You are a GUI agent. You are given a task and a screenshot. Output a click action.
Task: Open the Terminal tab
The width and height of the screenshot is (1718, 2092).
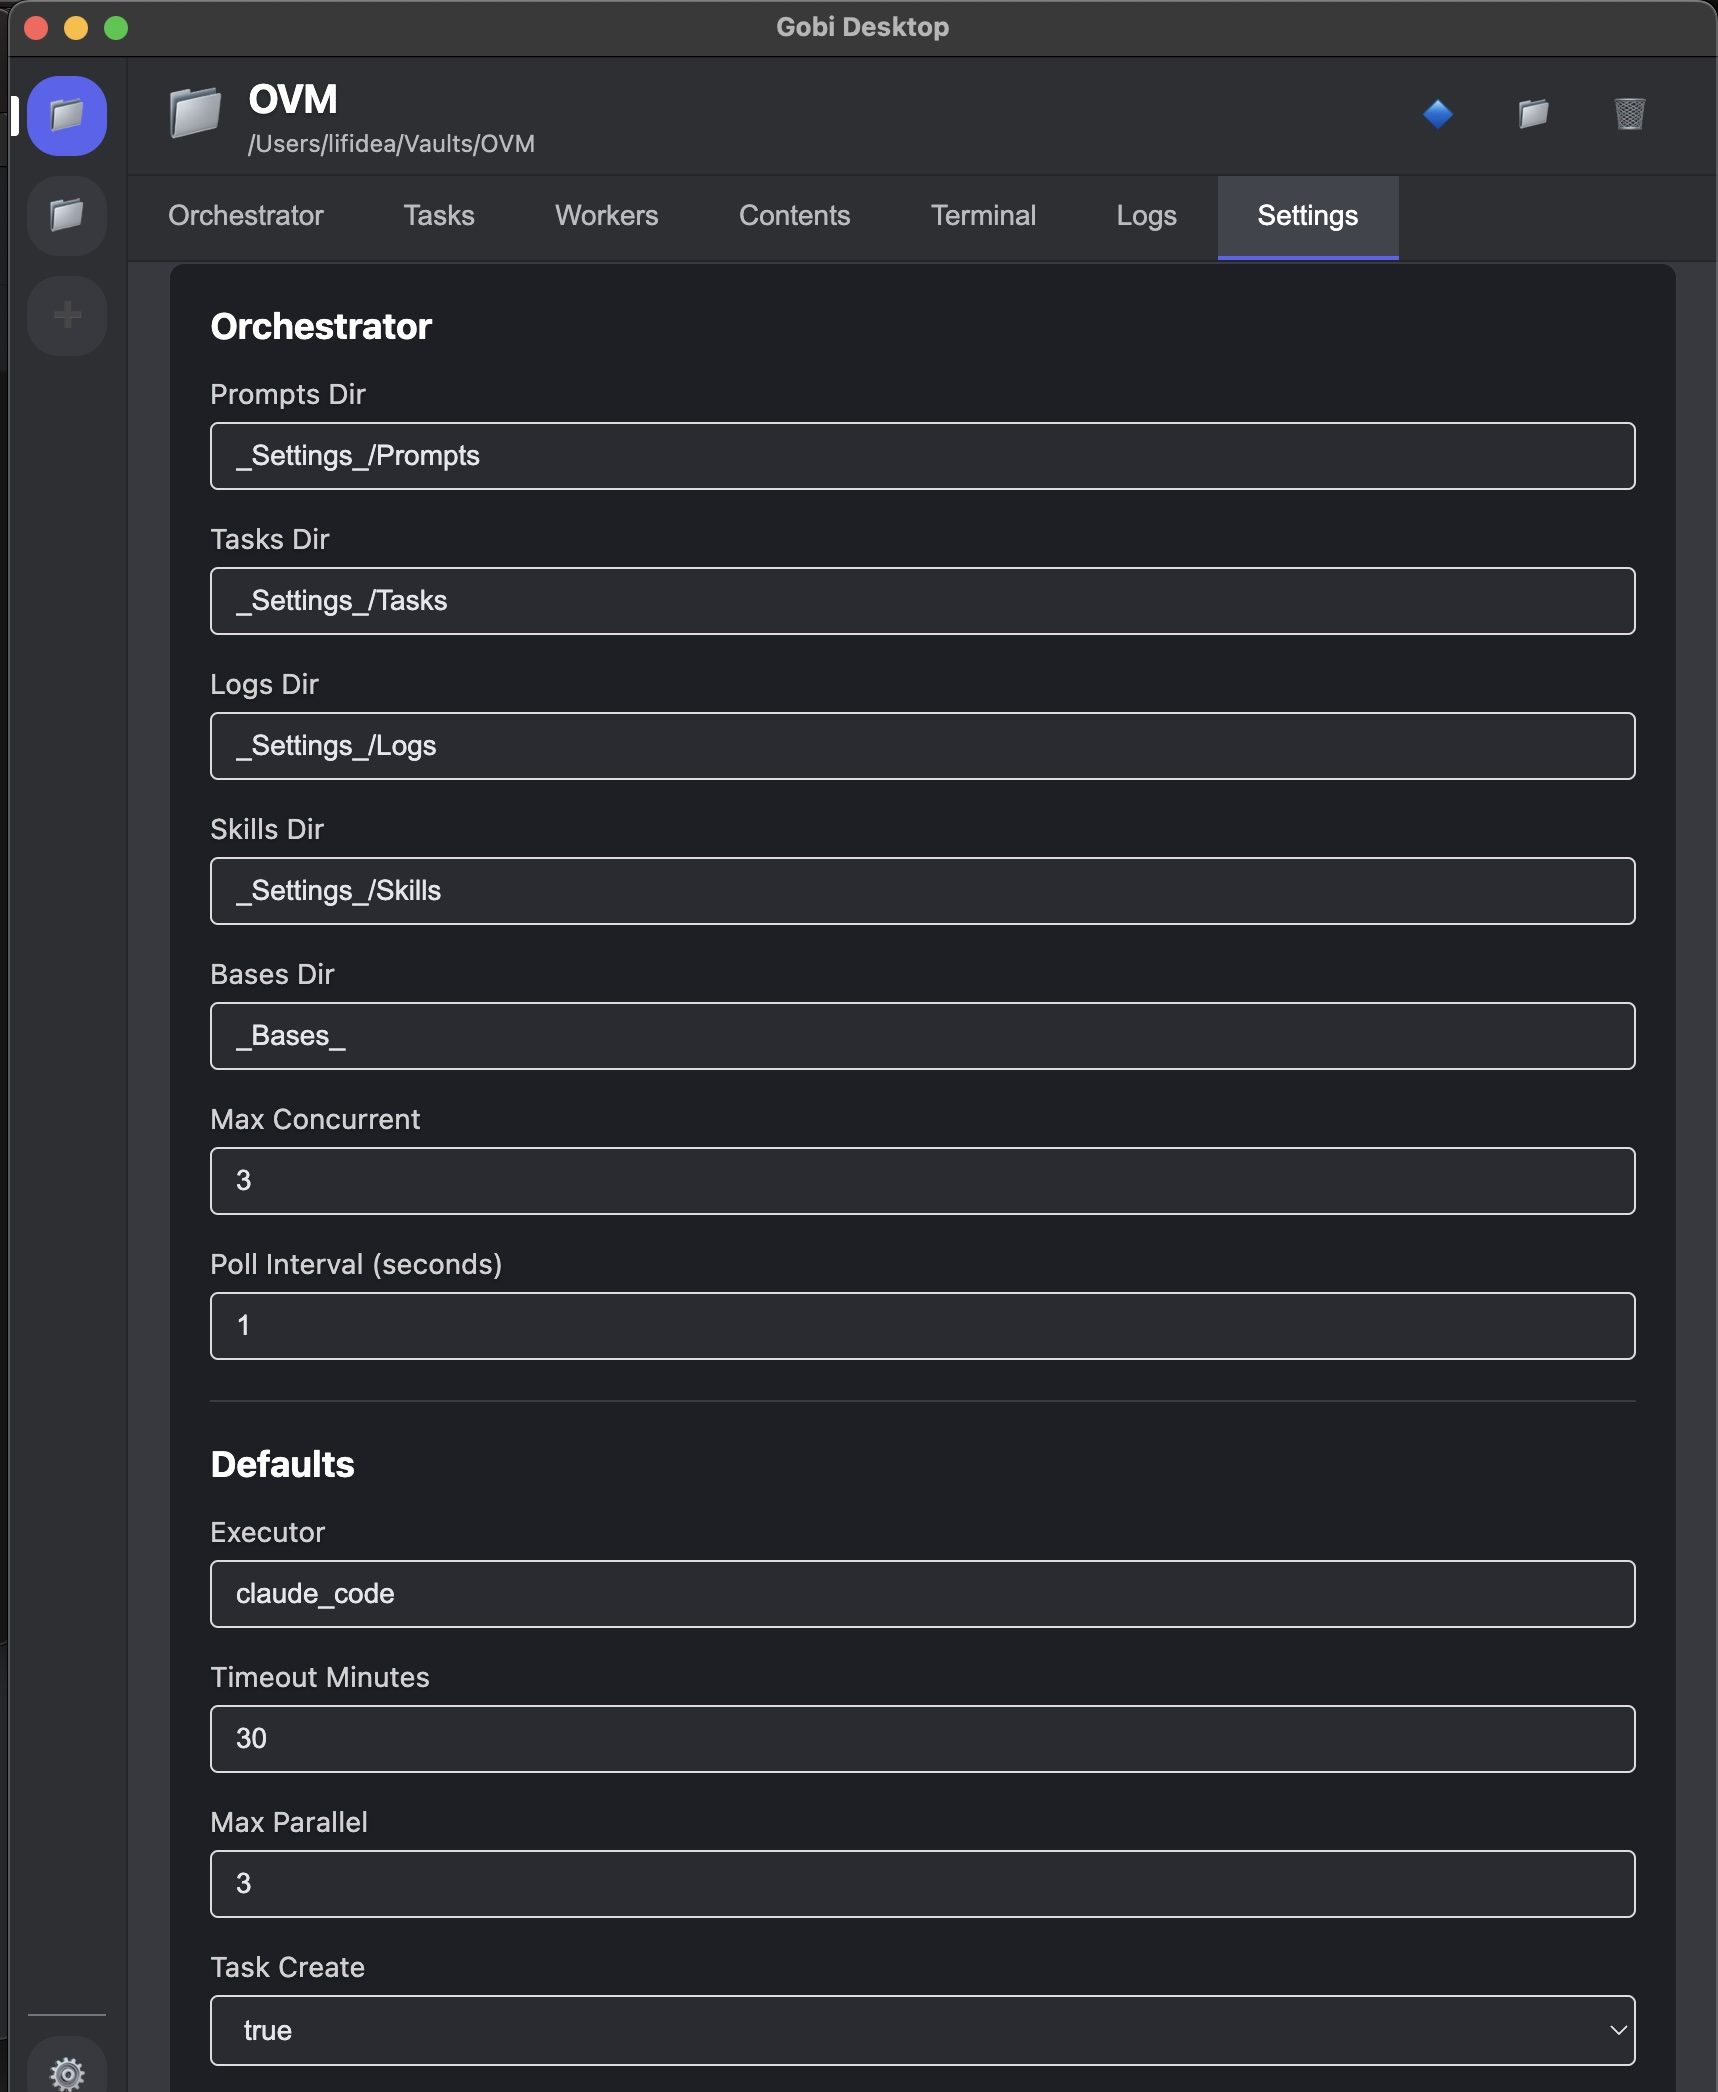tap(983, 216)
